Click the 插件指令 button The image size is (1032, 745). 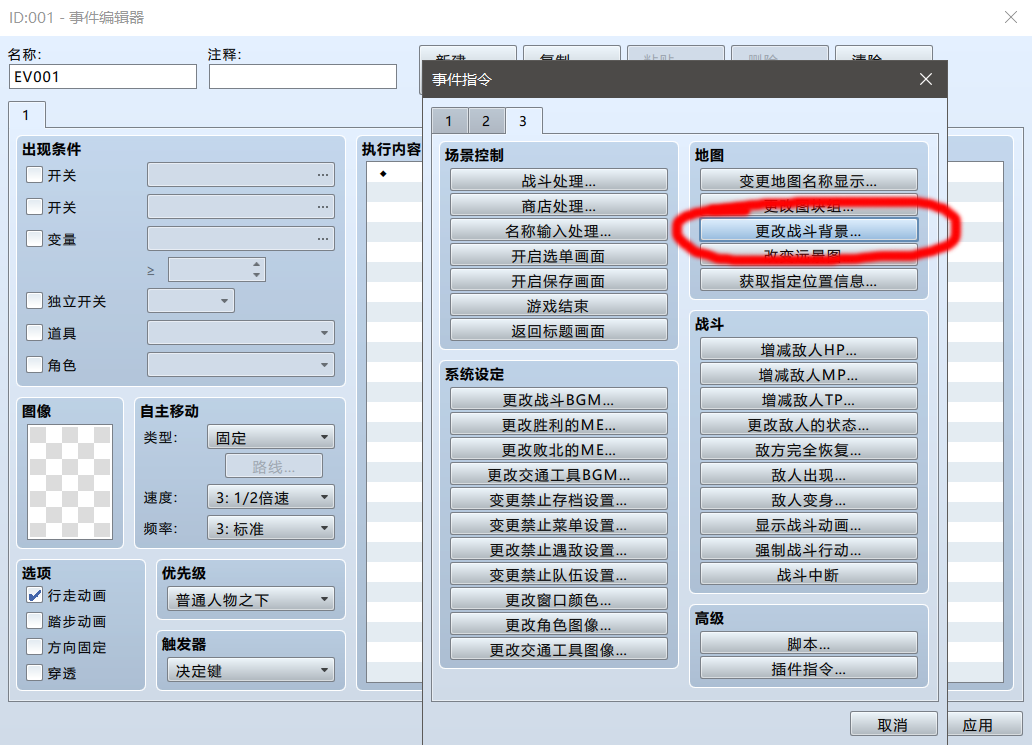pyautogui.click(x=808, y=668)
